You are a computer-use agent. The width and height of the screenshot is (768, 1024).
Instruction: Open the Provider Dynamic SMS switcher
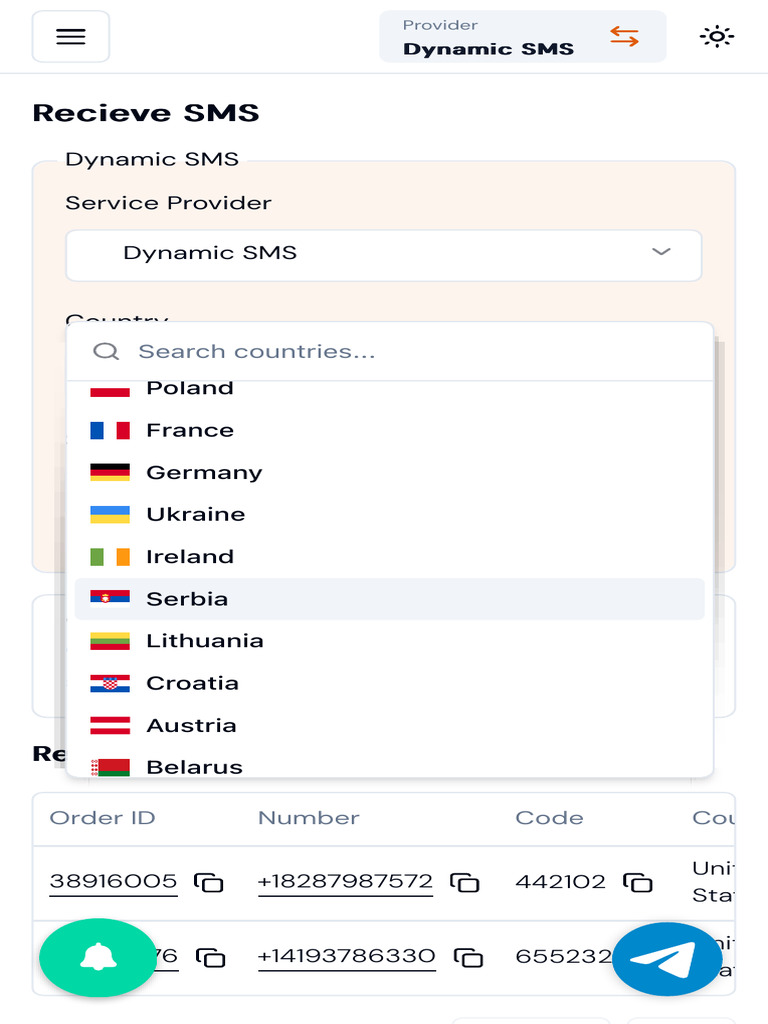point(522,37)
